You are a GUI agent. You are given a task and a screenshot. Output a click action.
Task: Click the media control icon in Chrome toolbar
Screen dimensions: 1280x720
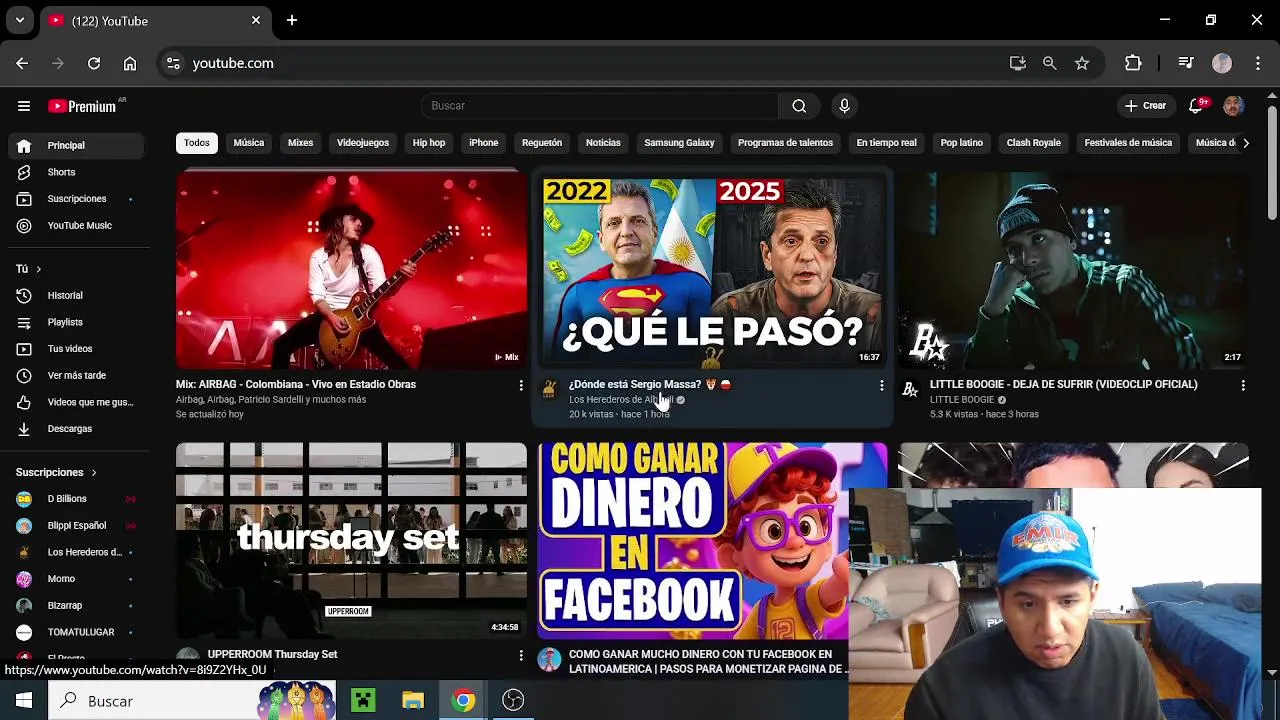[1186, 63]
